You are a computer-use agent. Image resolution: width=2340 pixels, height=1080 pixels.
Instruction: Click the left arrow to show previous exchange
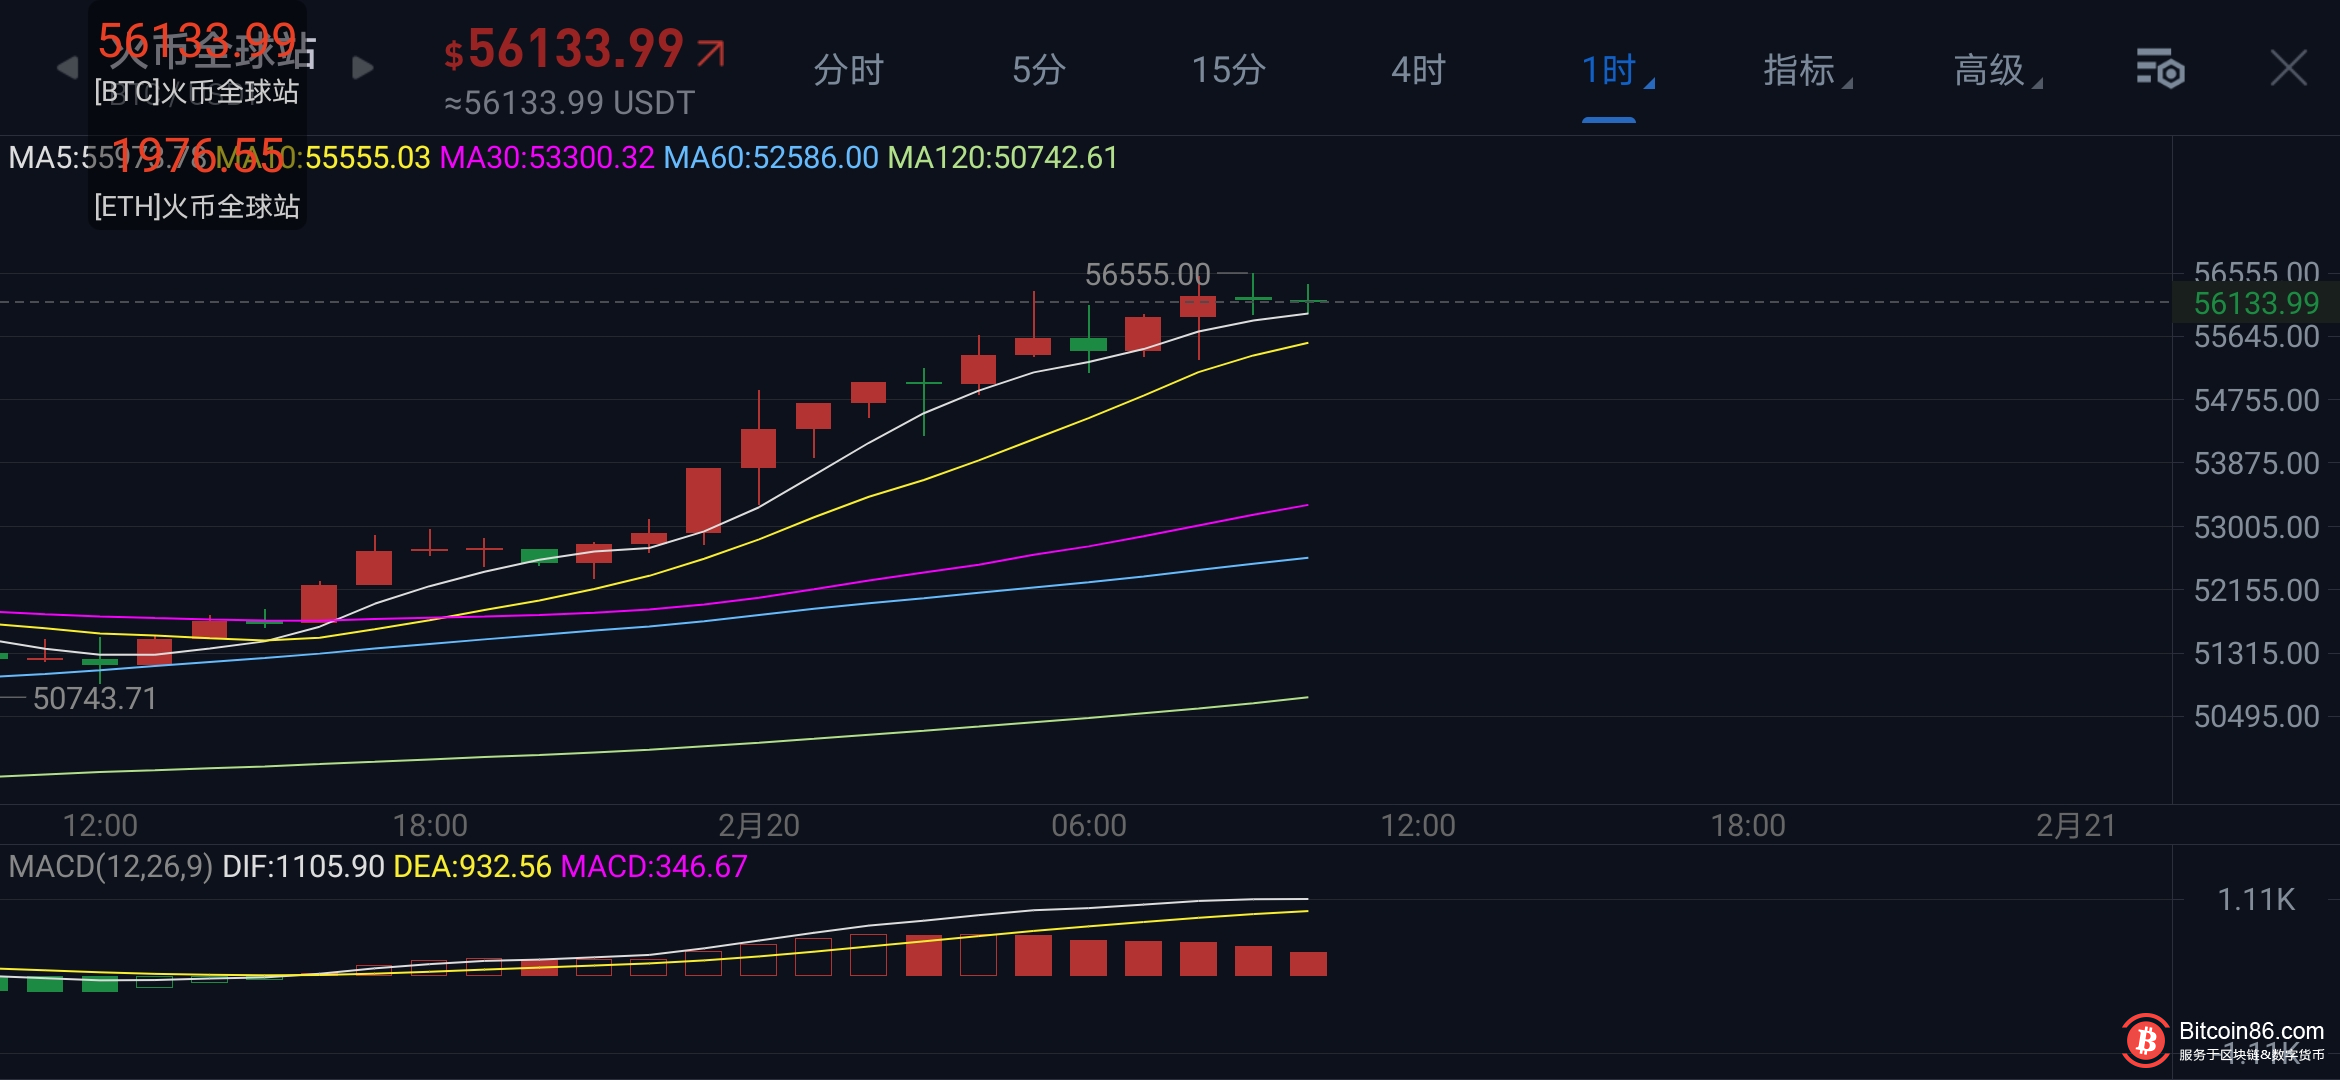point(67,68)
